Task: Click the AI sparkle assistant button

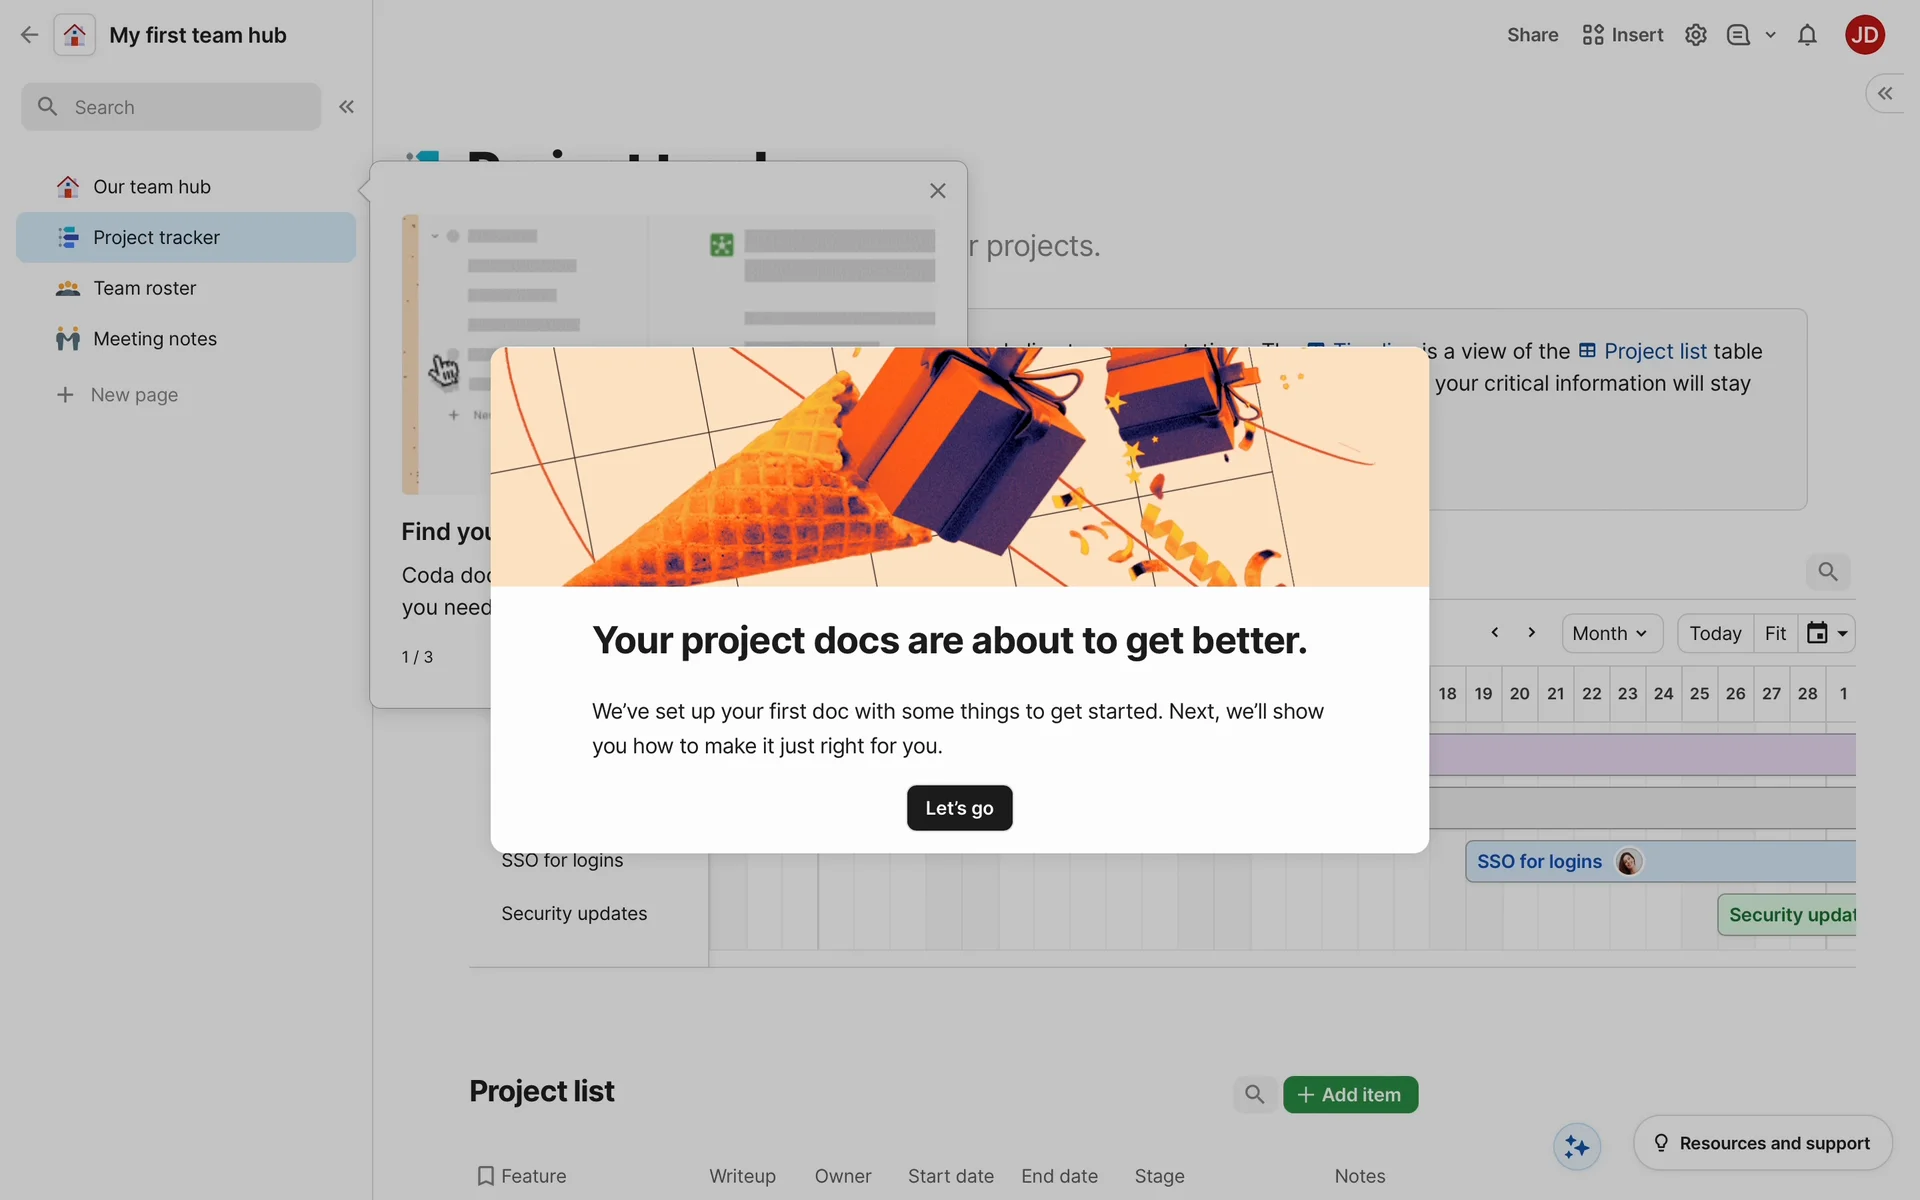Action: pos(1577,1146)
